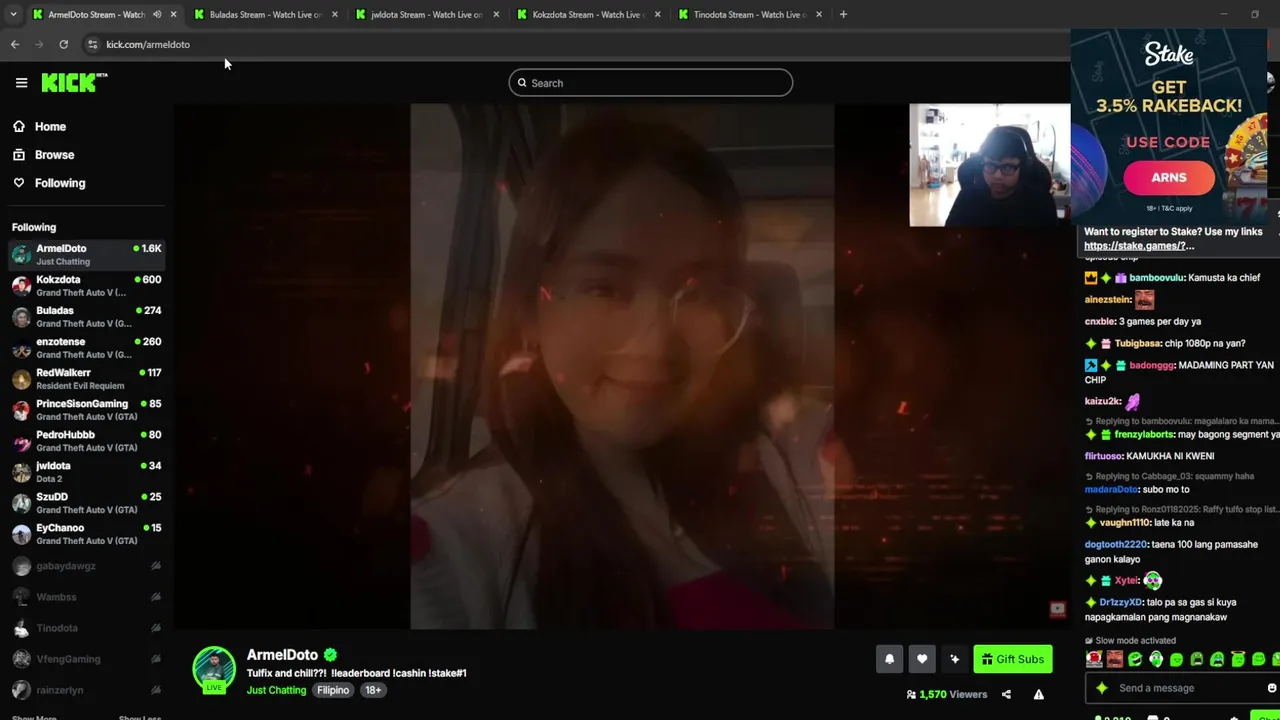
Task: Click the 18+ tag
Action: [x=372, y=690]
